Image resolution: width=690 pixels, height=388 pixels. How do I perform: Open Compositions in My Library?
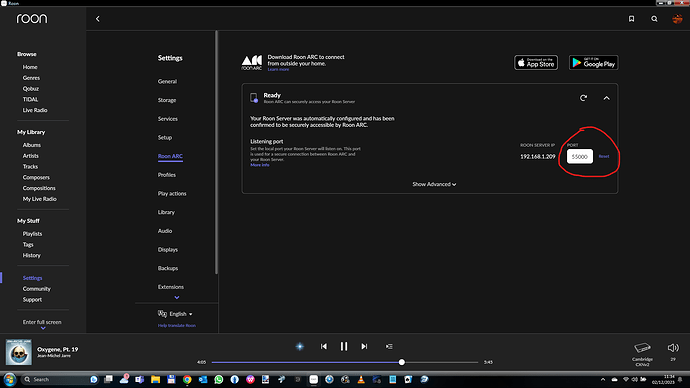(x=39, y=188)
